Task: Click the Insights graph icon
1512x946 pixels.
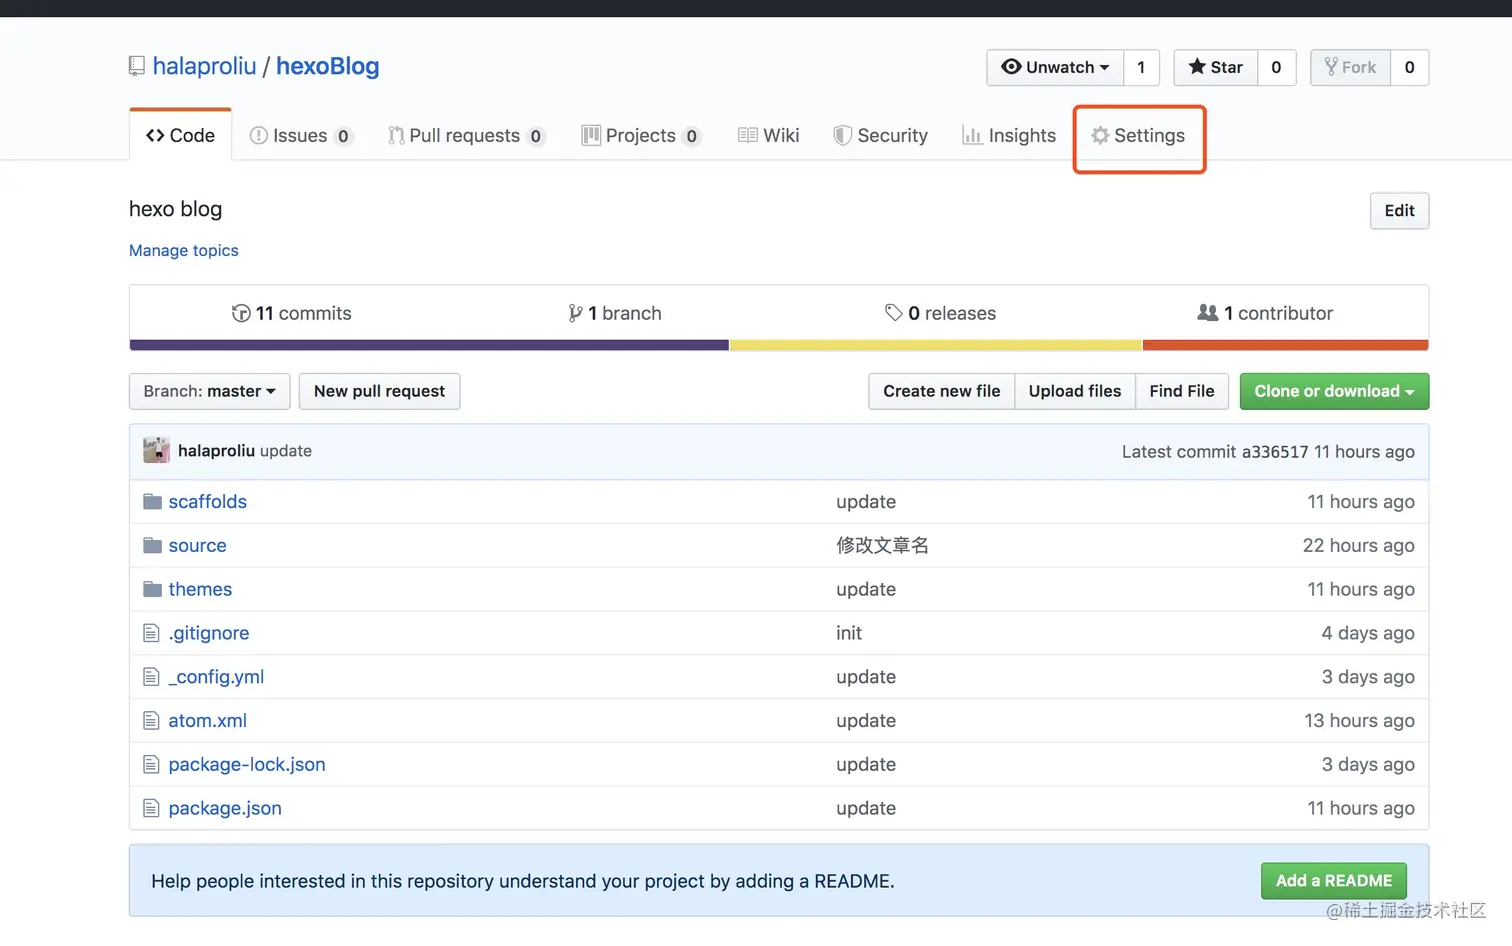Action: 972,135
